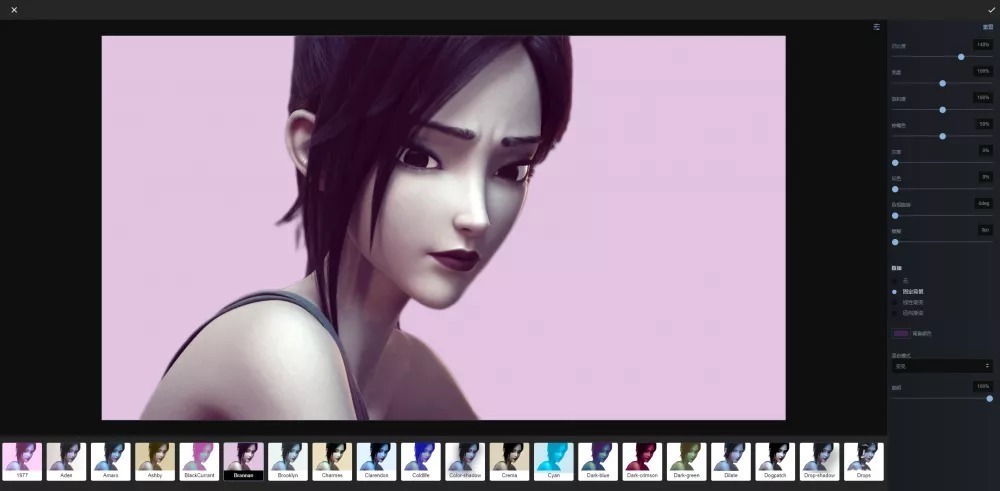
Task: Click the topmost adjustment slider handle
Action: (x=961, y=57)
